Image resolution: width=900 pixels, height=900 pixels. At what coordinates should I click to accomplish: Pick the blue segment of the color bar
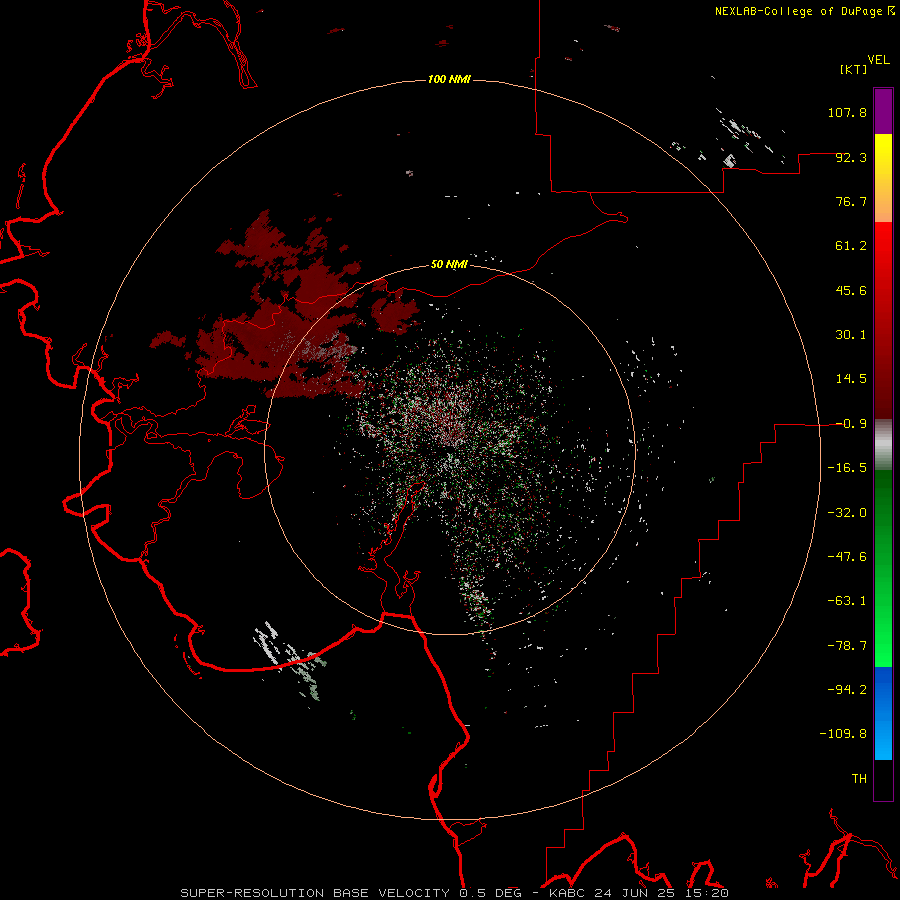click(x=883, y=713)
